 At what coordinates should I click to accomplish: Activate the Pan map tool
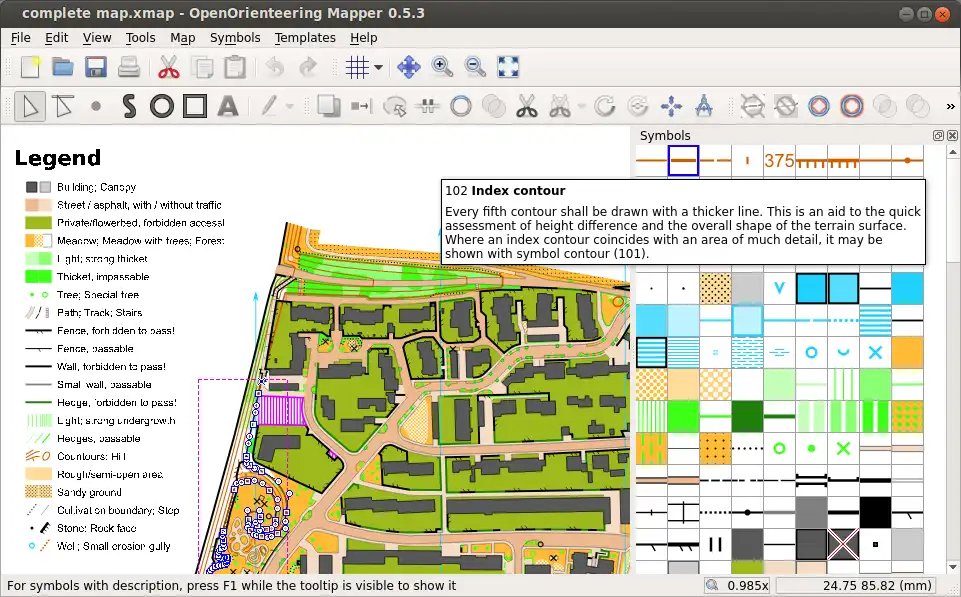408,67
